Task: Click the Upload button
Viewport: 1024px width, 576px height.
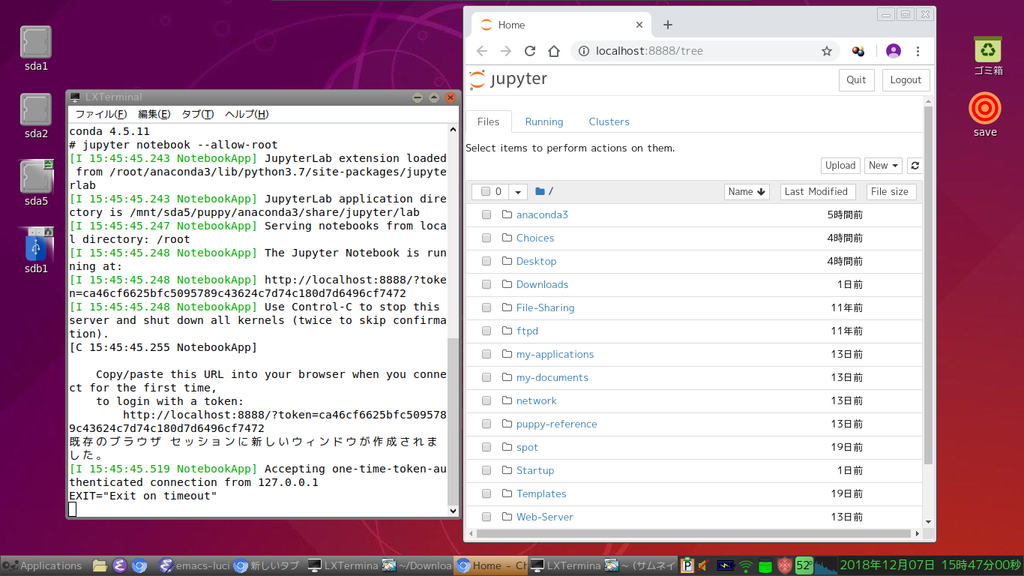Action: tap(840, 166)
